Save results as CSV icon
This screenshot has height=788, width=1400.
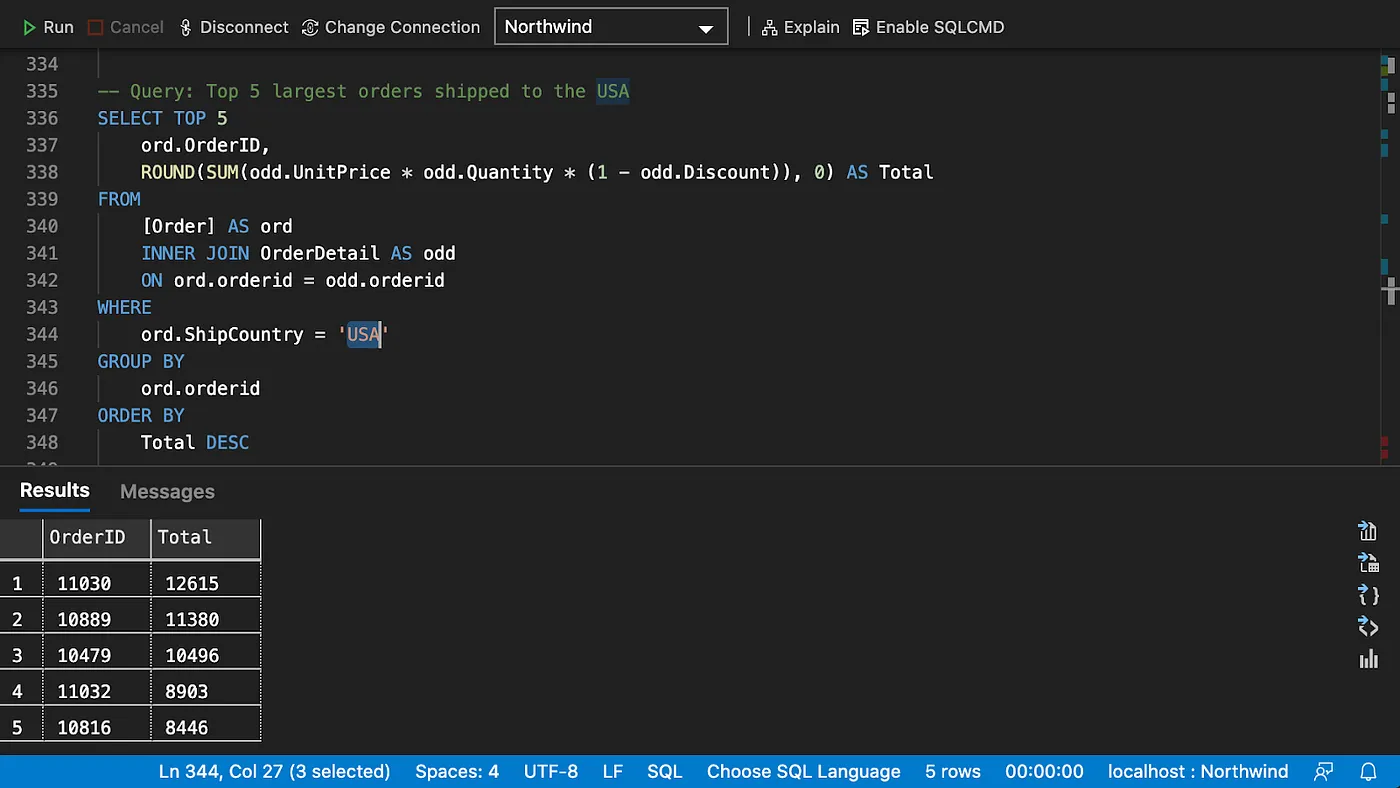pyautogui.click(x=1368, y=531)
